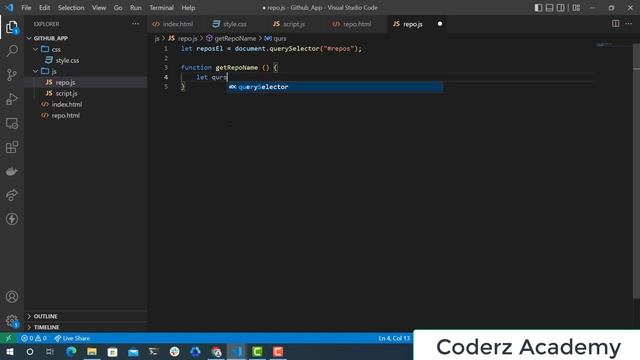The height and width of the screenshot is (360, 640).
Task: Open the View menu
Action: (99, 8)
